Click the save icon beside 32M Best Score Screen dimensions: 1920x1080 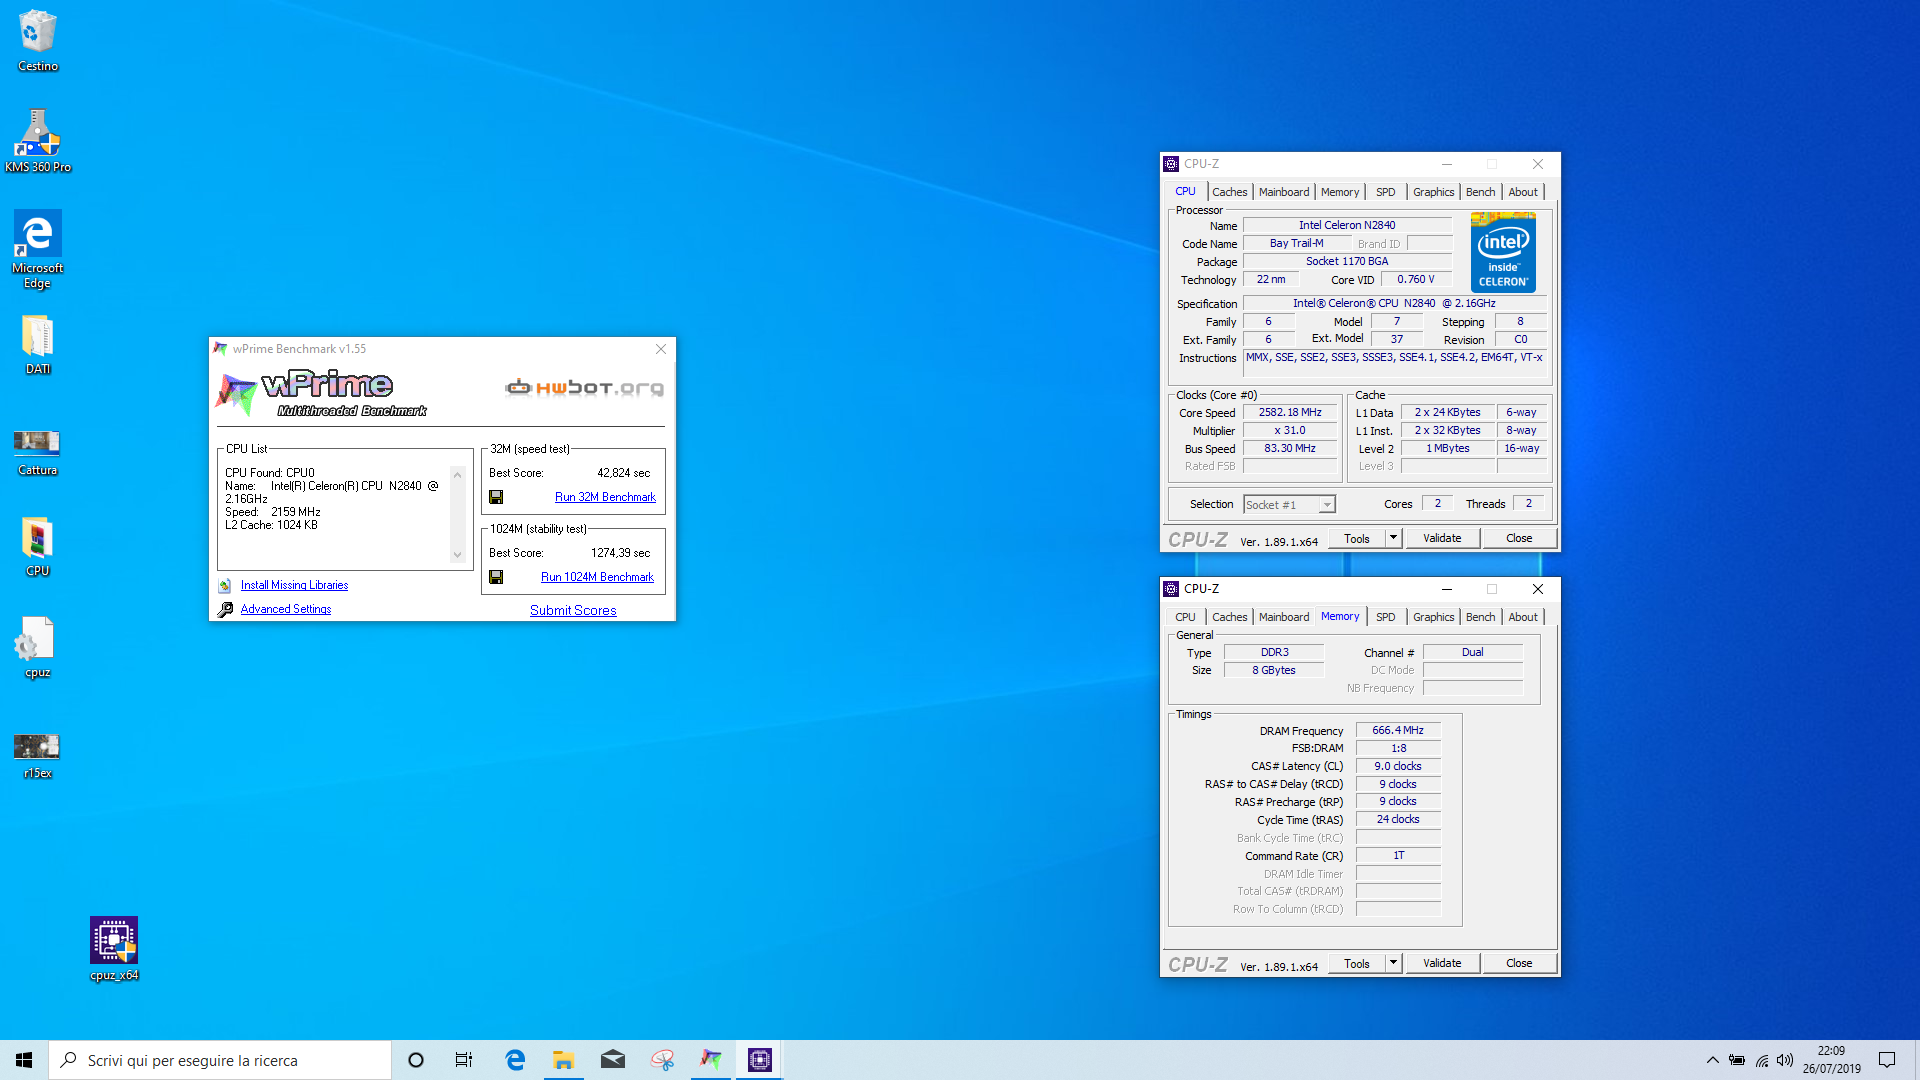point(496,497)
